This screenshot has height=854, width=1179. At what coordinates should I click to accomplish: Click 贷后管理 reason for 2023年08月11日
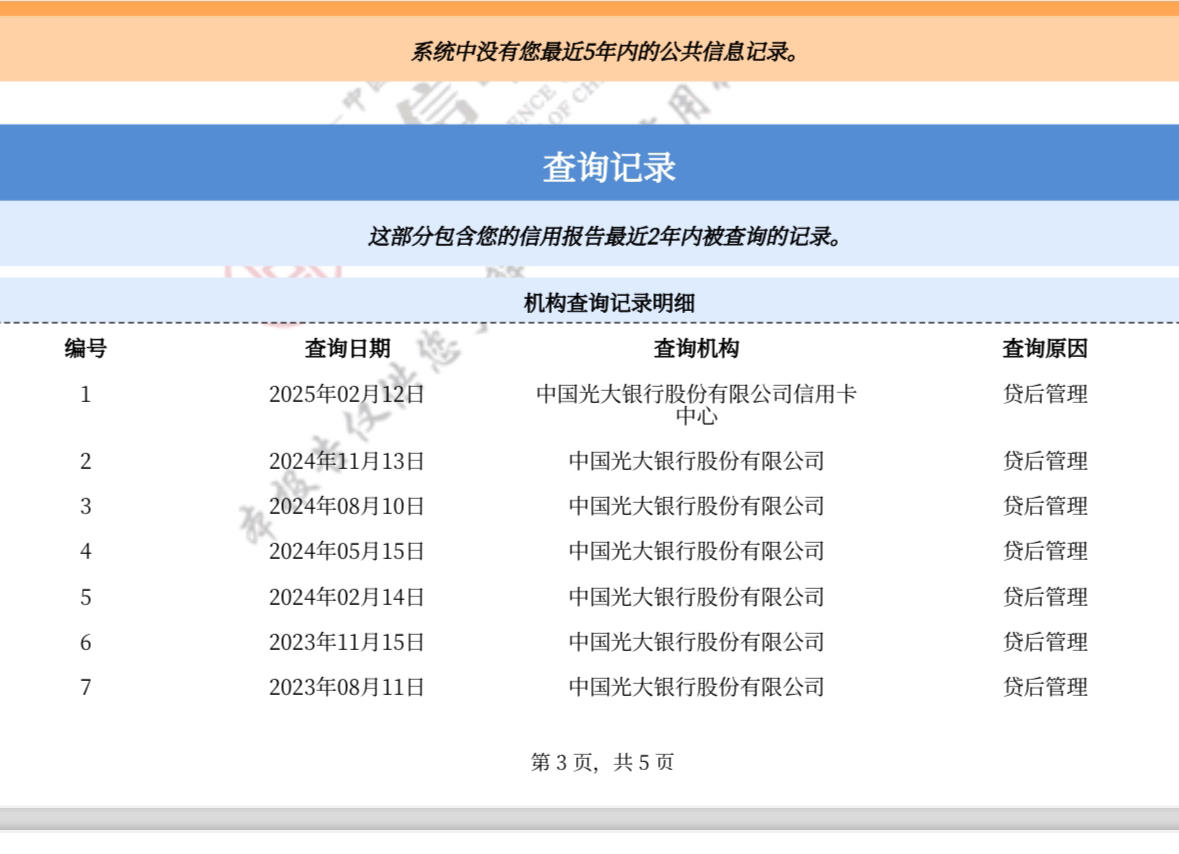(x=1045, y=688)
